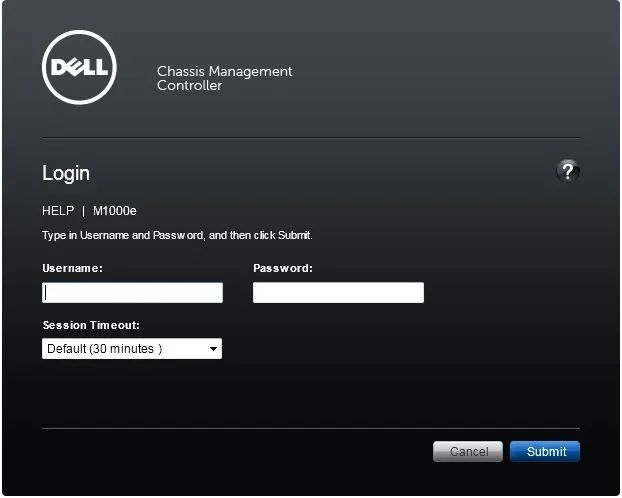The height and width of the screenshot is (498, 622).
Task: Submit the login form
Action: tap(545, 452)
